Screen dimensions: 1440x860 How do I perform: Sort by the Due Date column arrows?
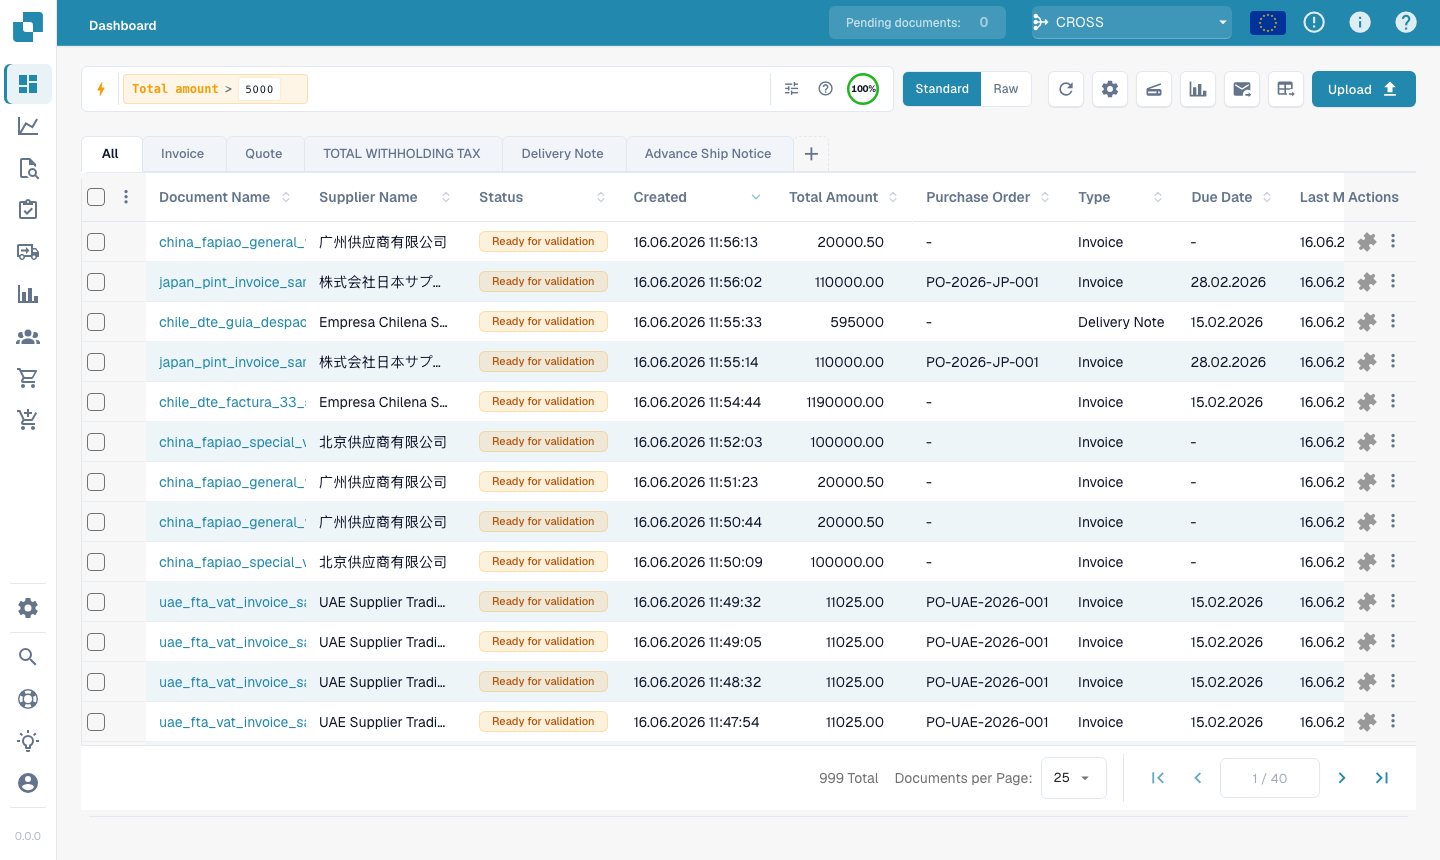[1267, 197]
